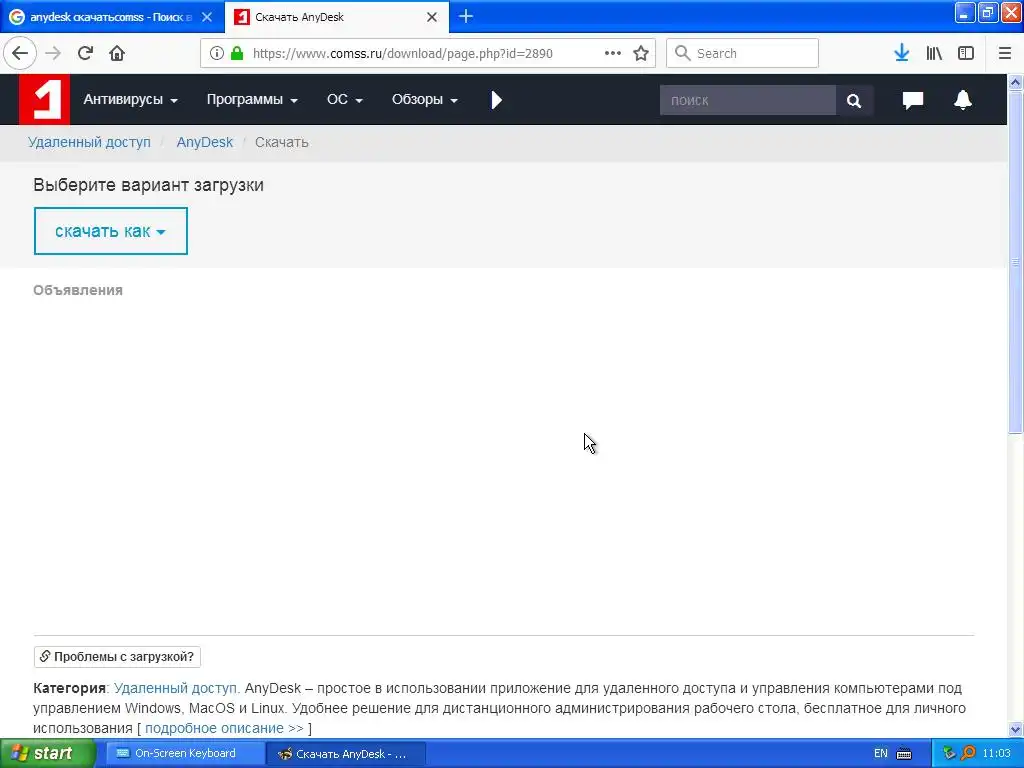Viewport: 1024px width, 768px height.
Task: Close the Скачать AnyDesk tab
Action: click(432, 17)
